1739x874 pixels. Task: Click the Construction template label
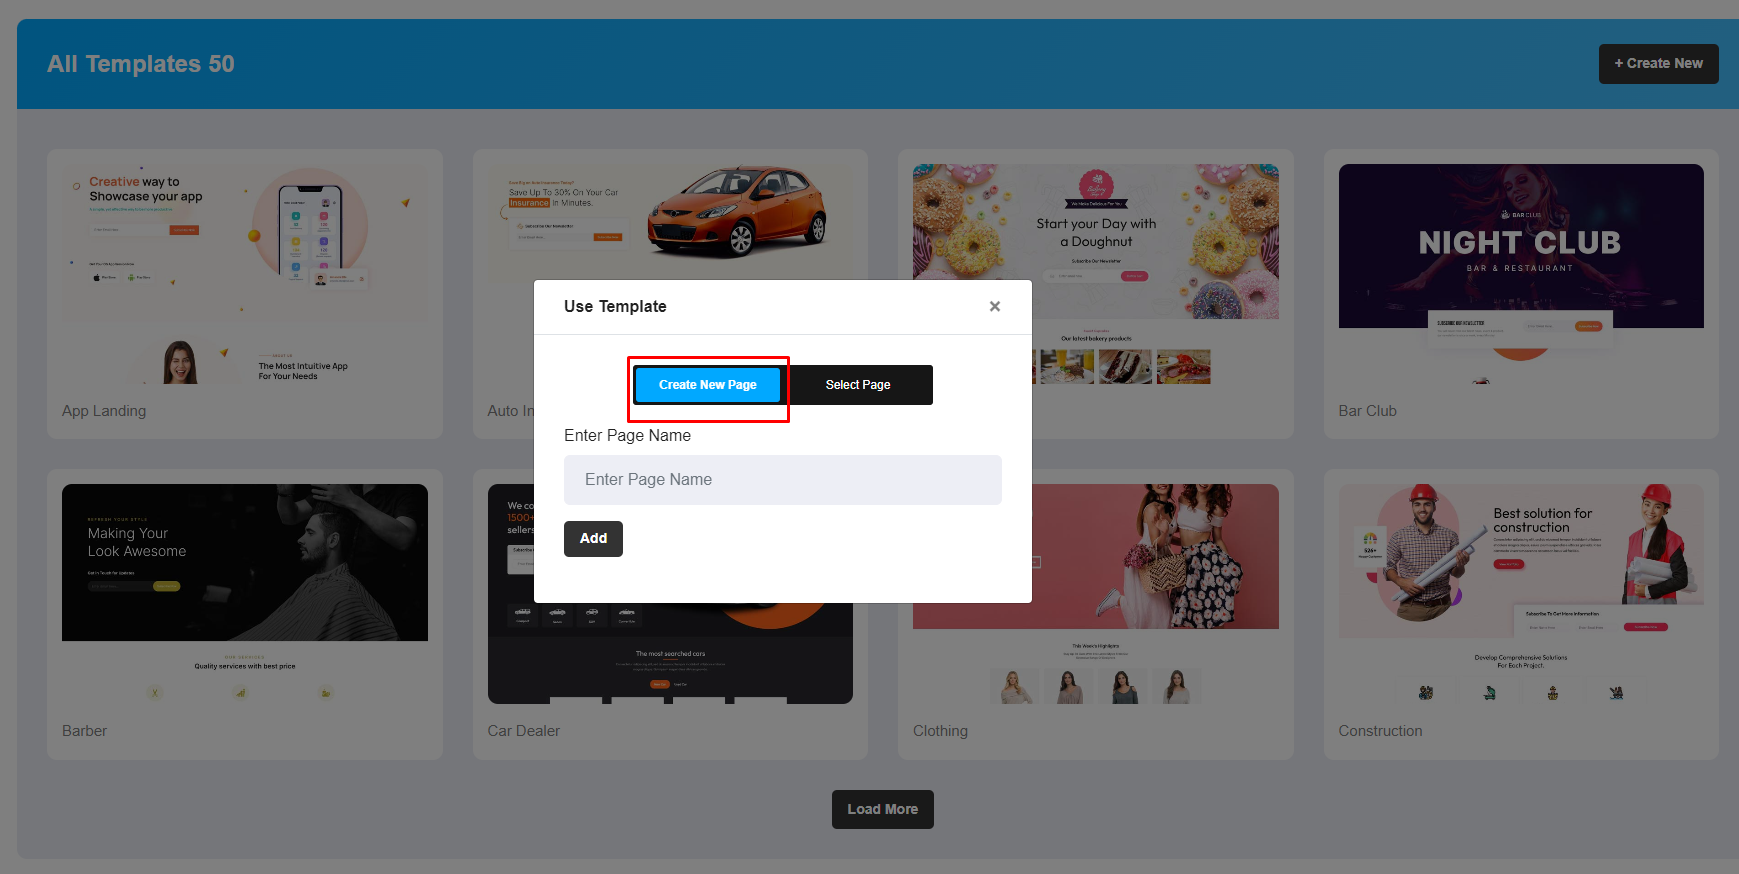click(1380, 731)
